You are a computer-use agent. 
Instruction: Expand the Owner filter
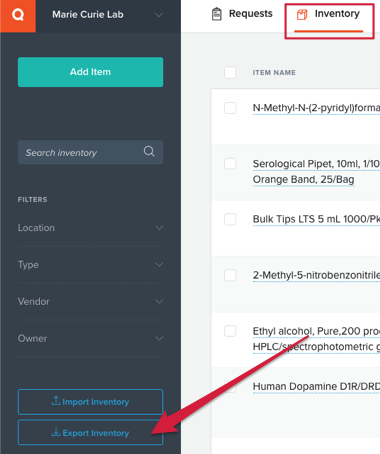point(90,339)
